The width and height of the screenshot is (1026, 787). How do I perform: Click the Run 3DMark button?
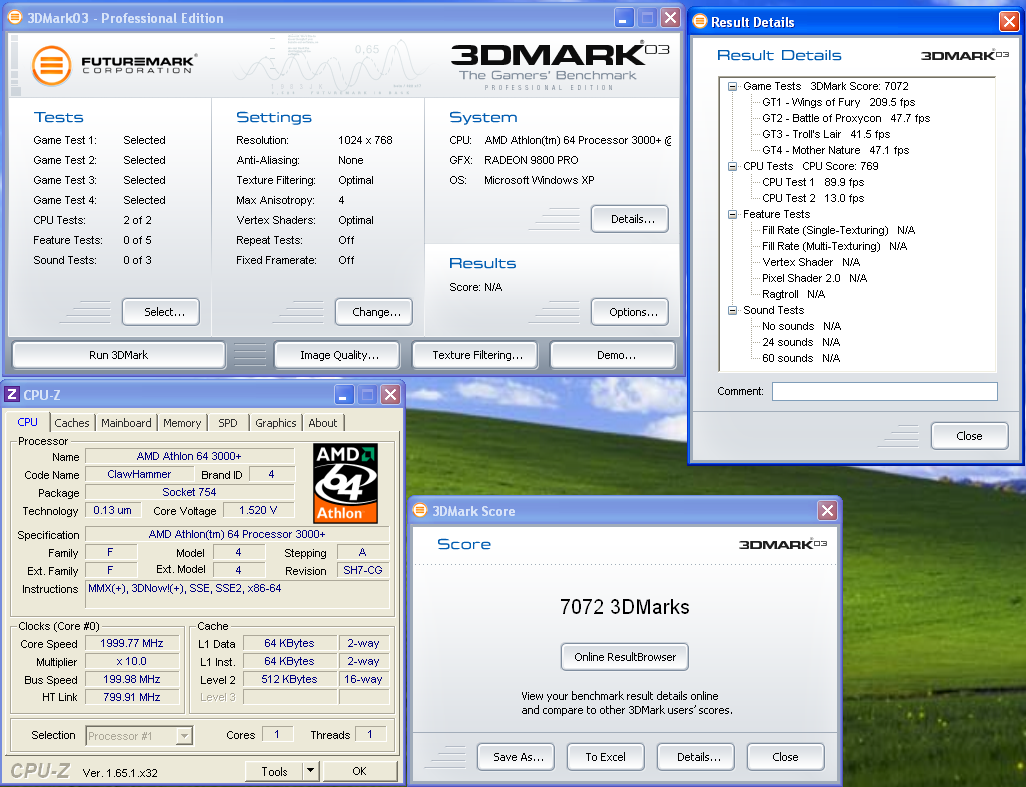(118, 355)
